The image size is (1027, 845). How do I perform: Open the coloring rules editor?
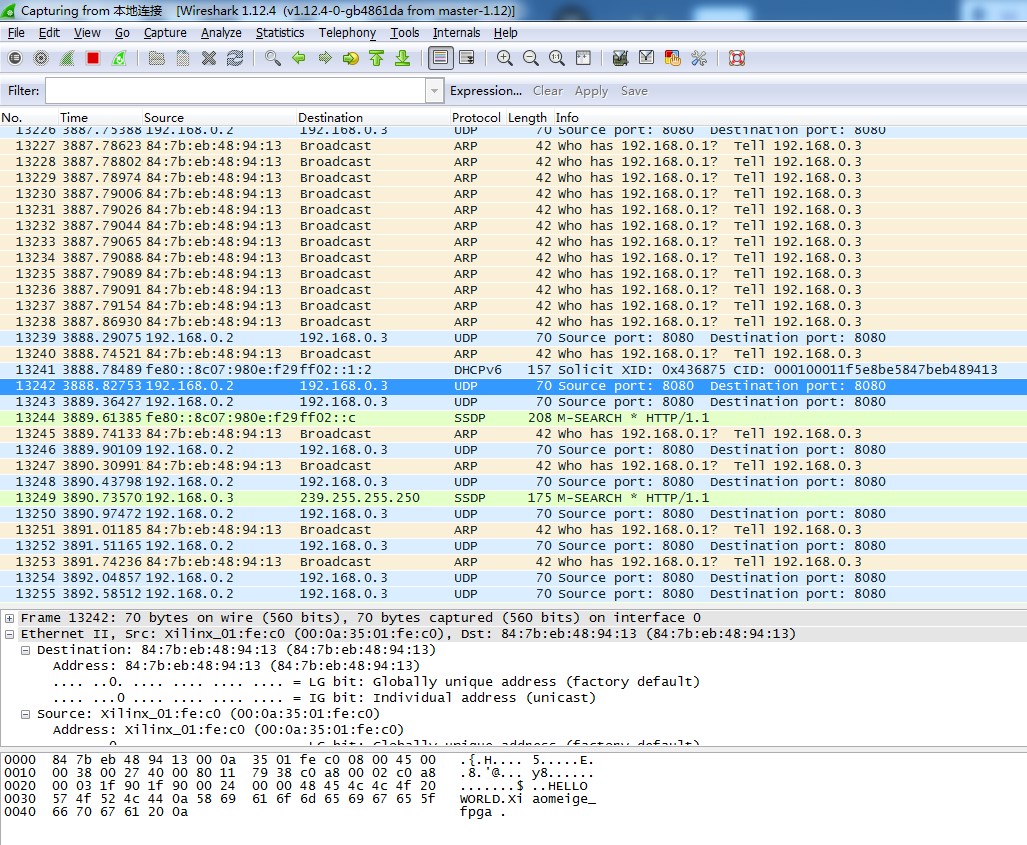pos(673,58)
